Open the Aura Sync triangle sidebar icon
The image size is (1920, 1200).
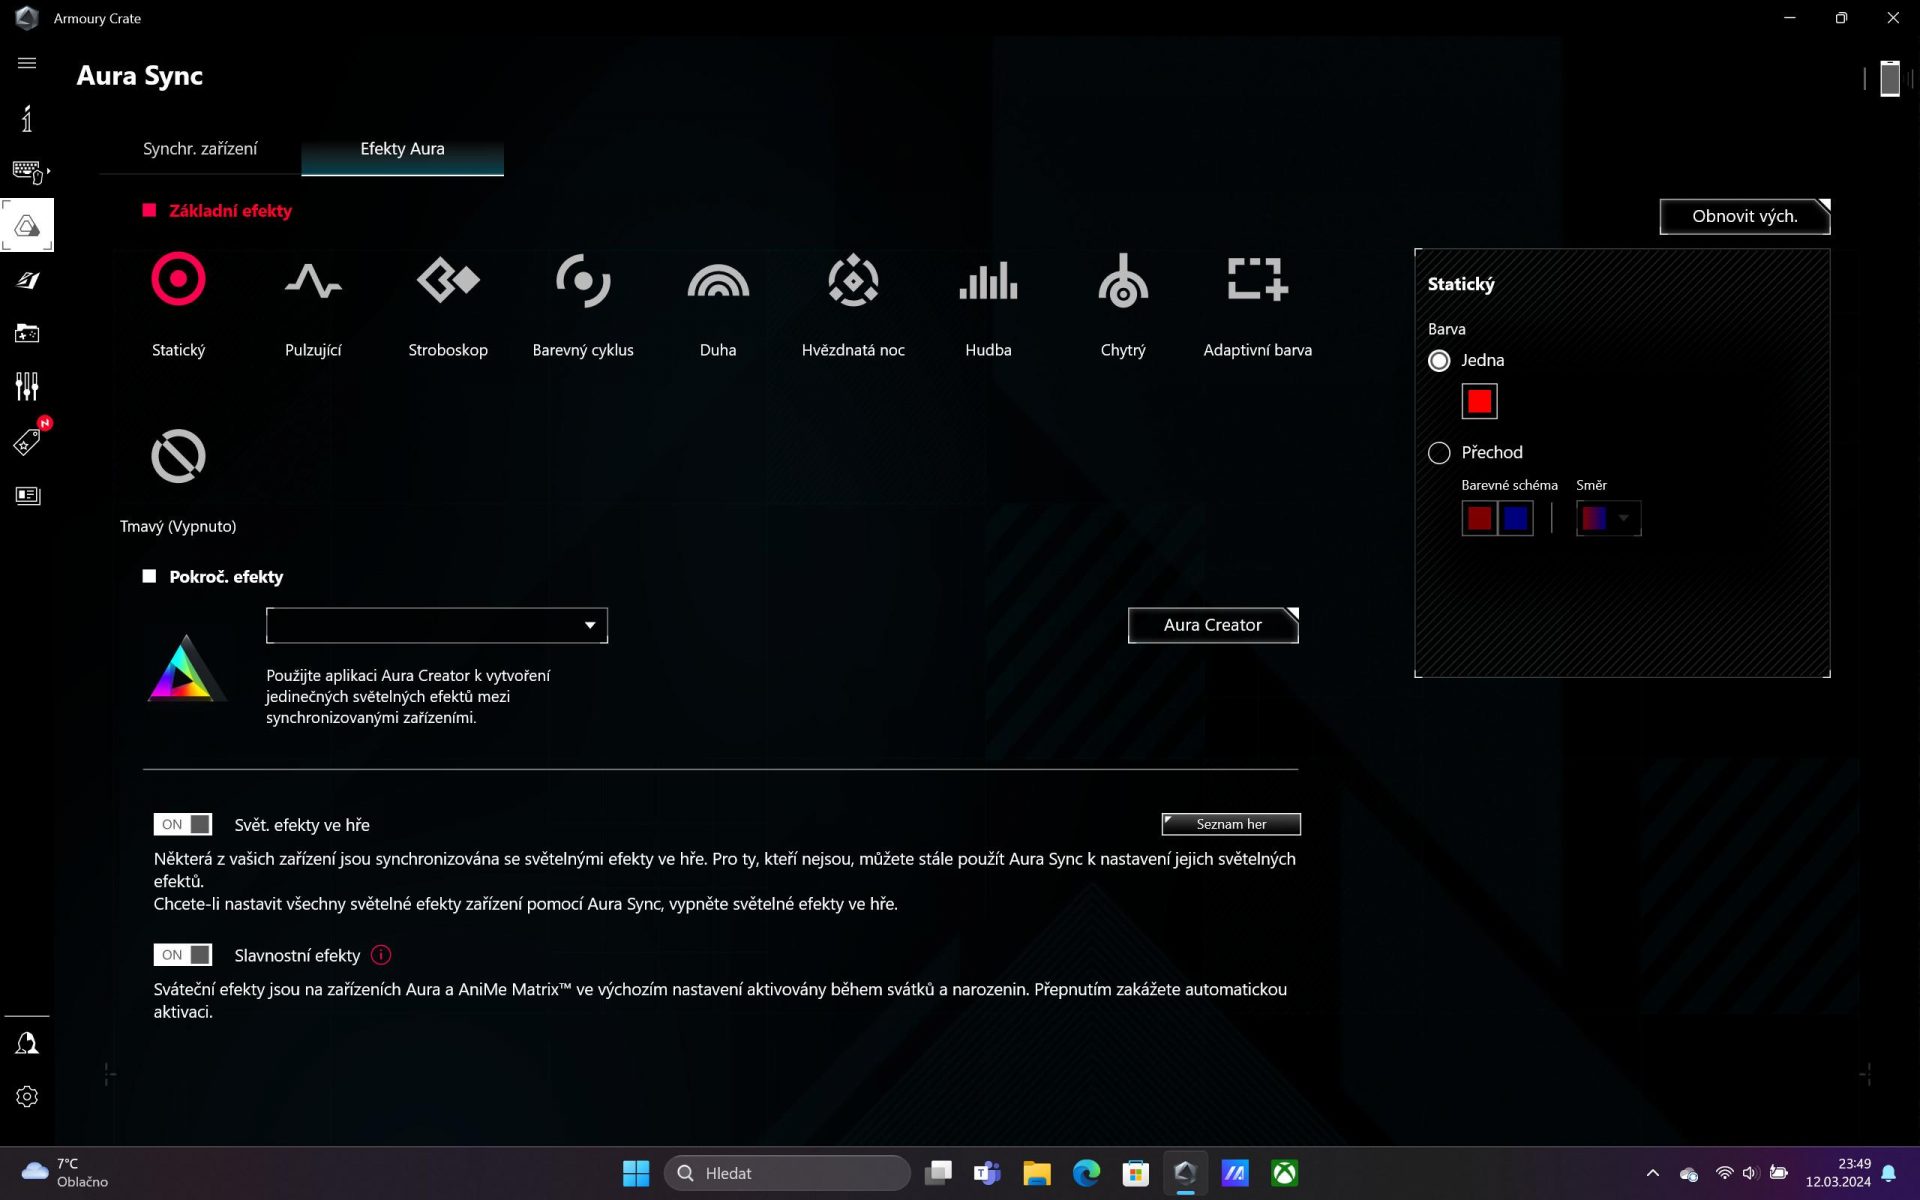tap(27, 226)
